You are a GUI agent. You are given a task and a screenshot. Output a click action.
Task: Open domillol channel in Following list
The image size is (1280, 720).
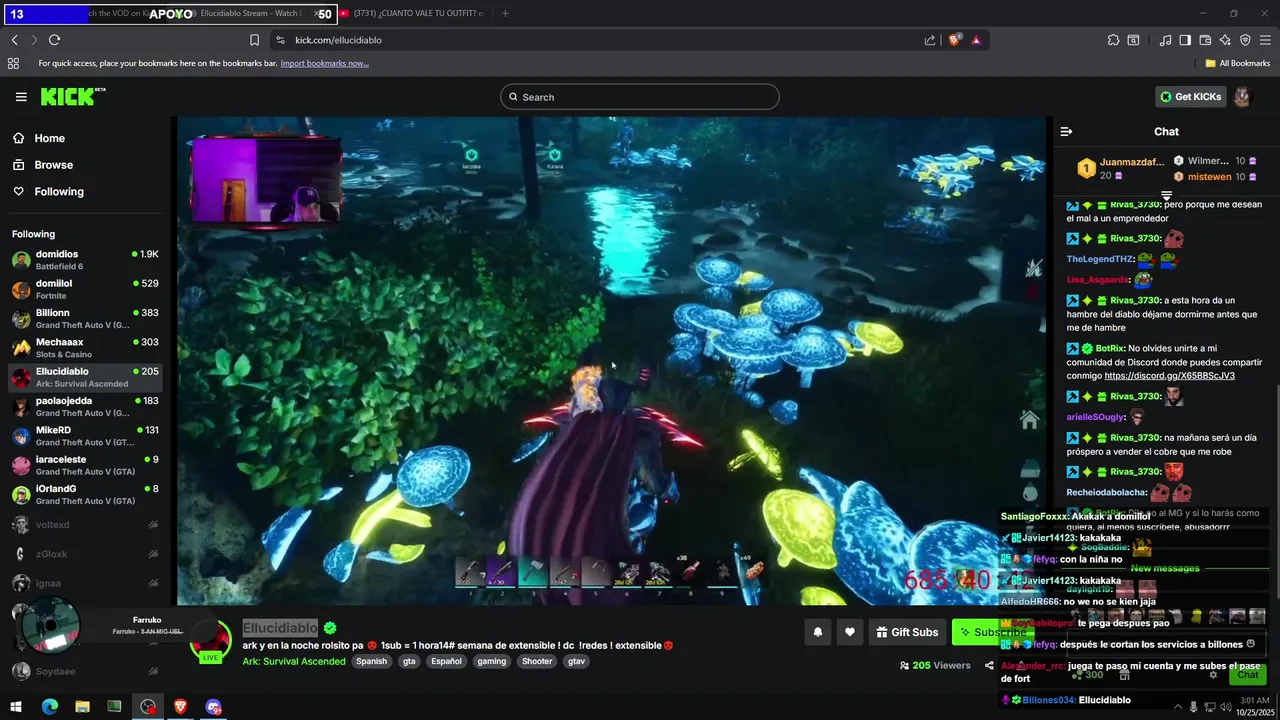pyautogui.click(x=85, y=289)
